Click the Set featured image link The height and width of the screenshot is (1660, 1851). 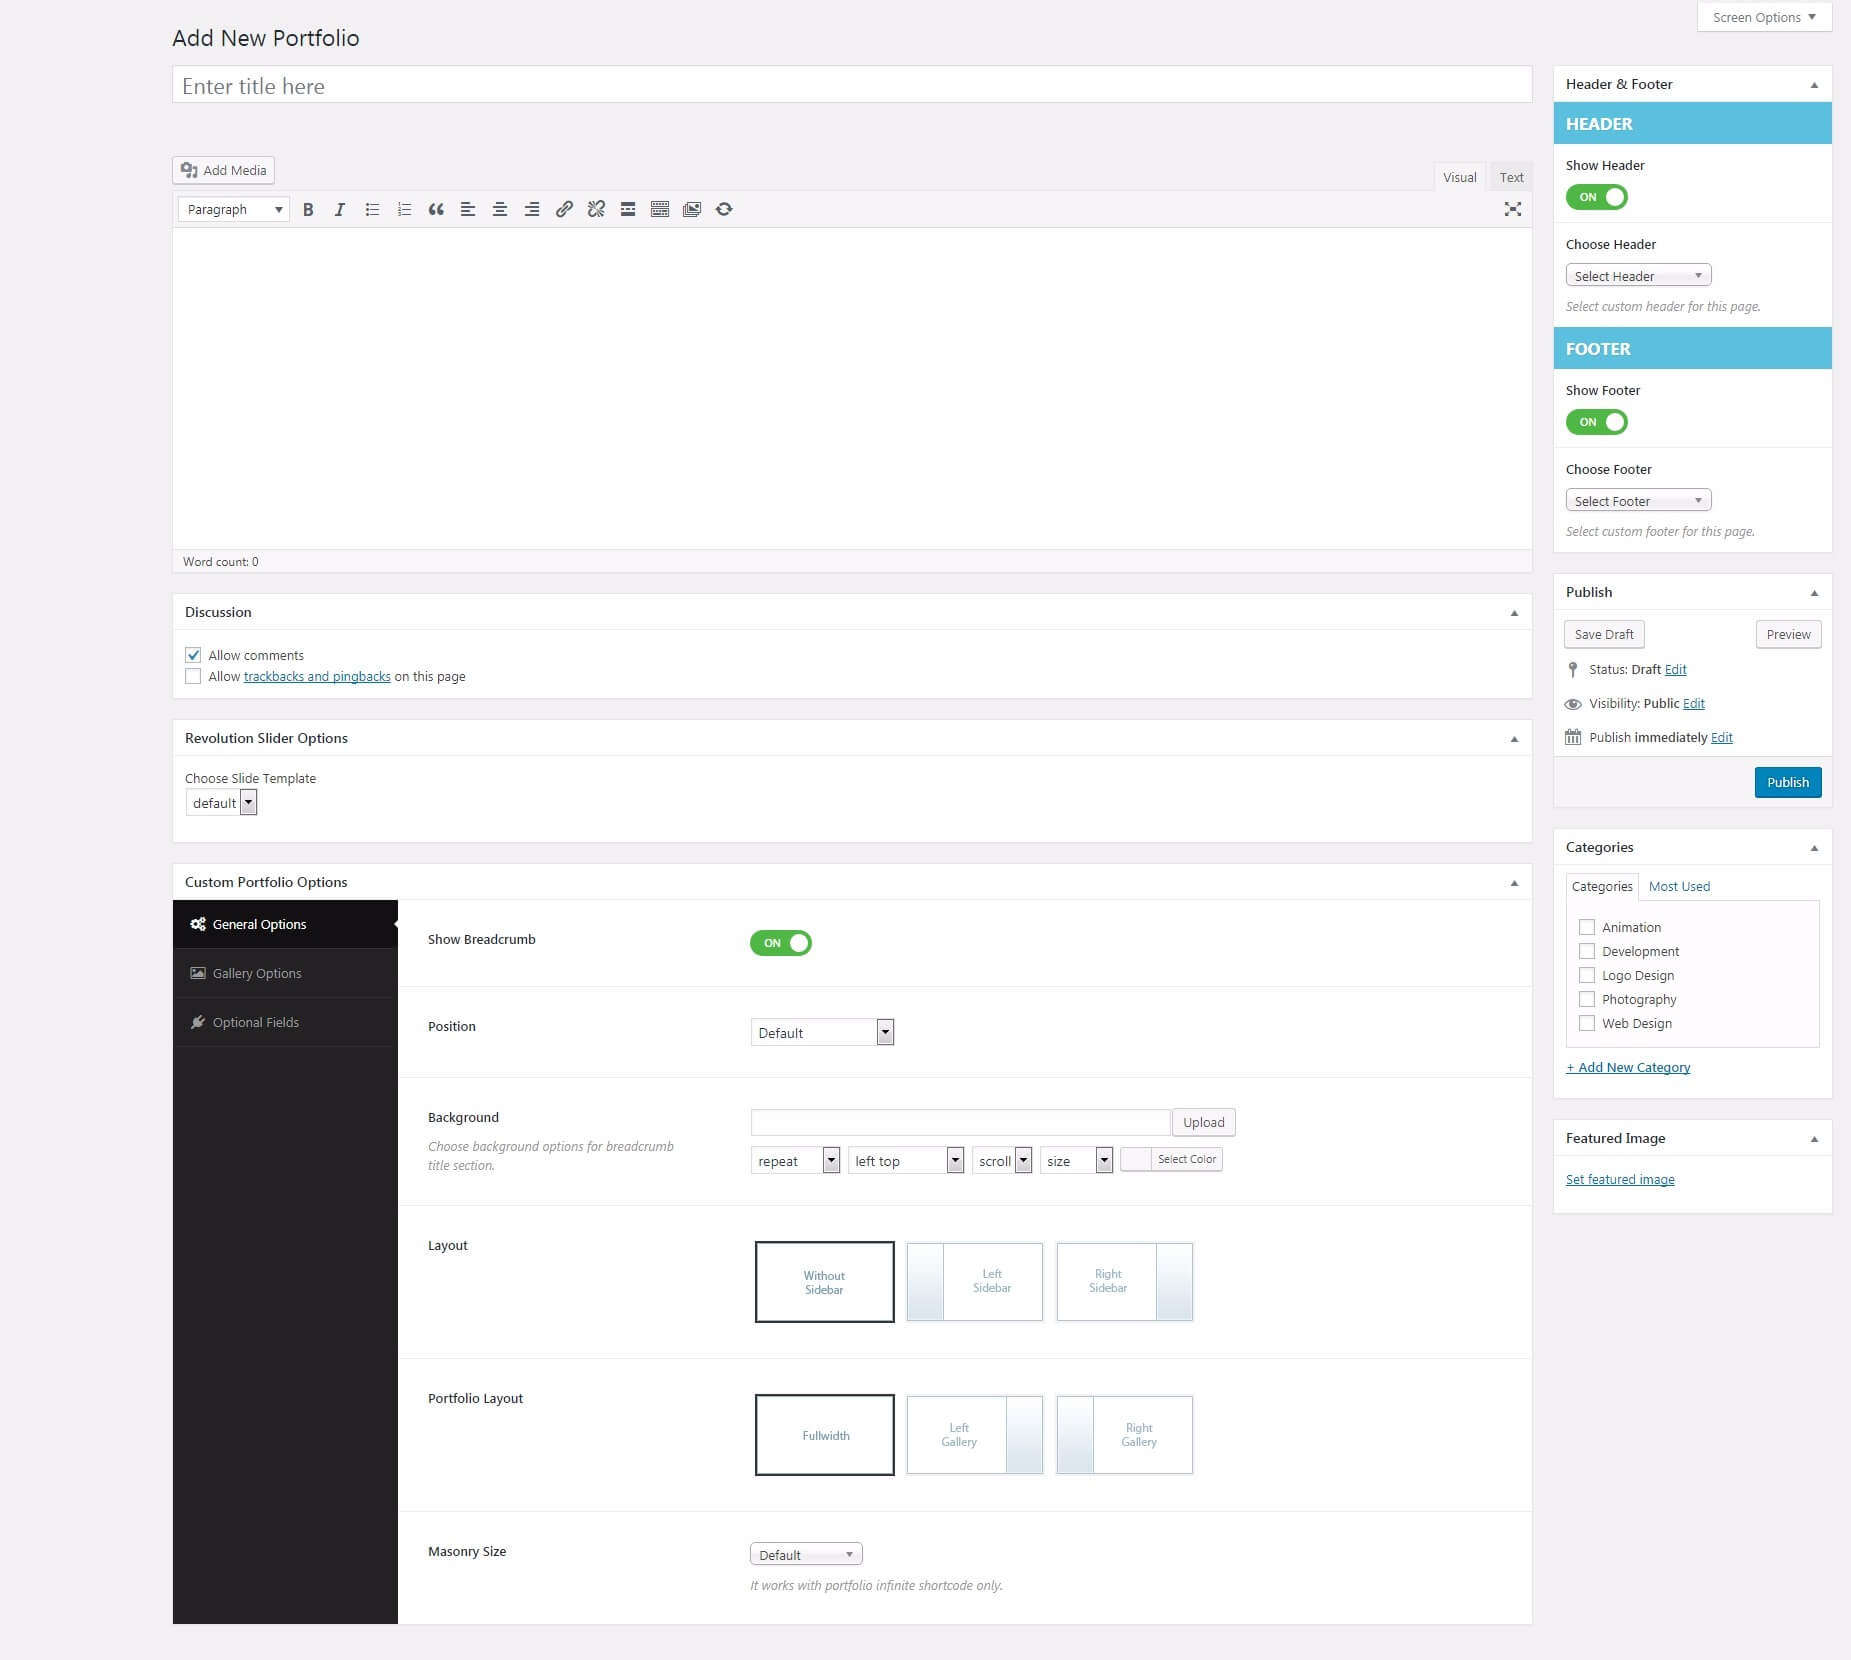(x=1620, y=1179)
